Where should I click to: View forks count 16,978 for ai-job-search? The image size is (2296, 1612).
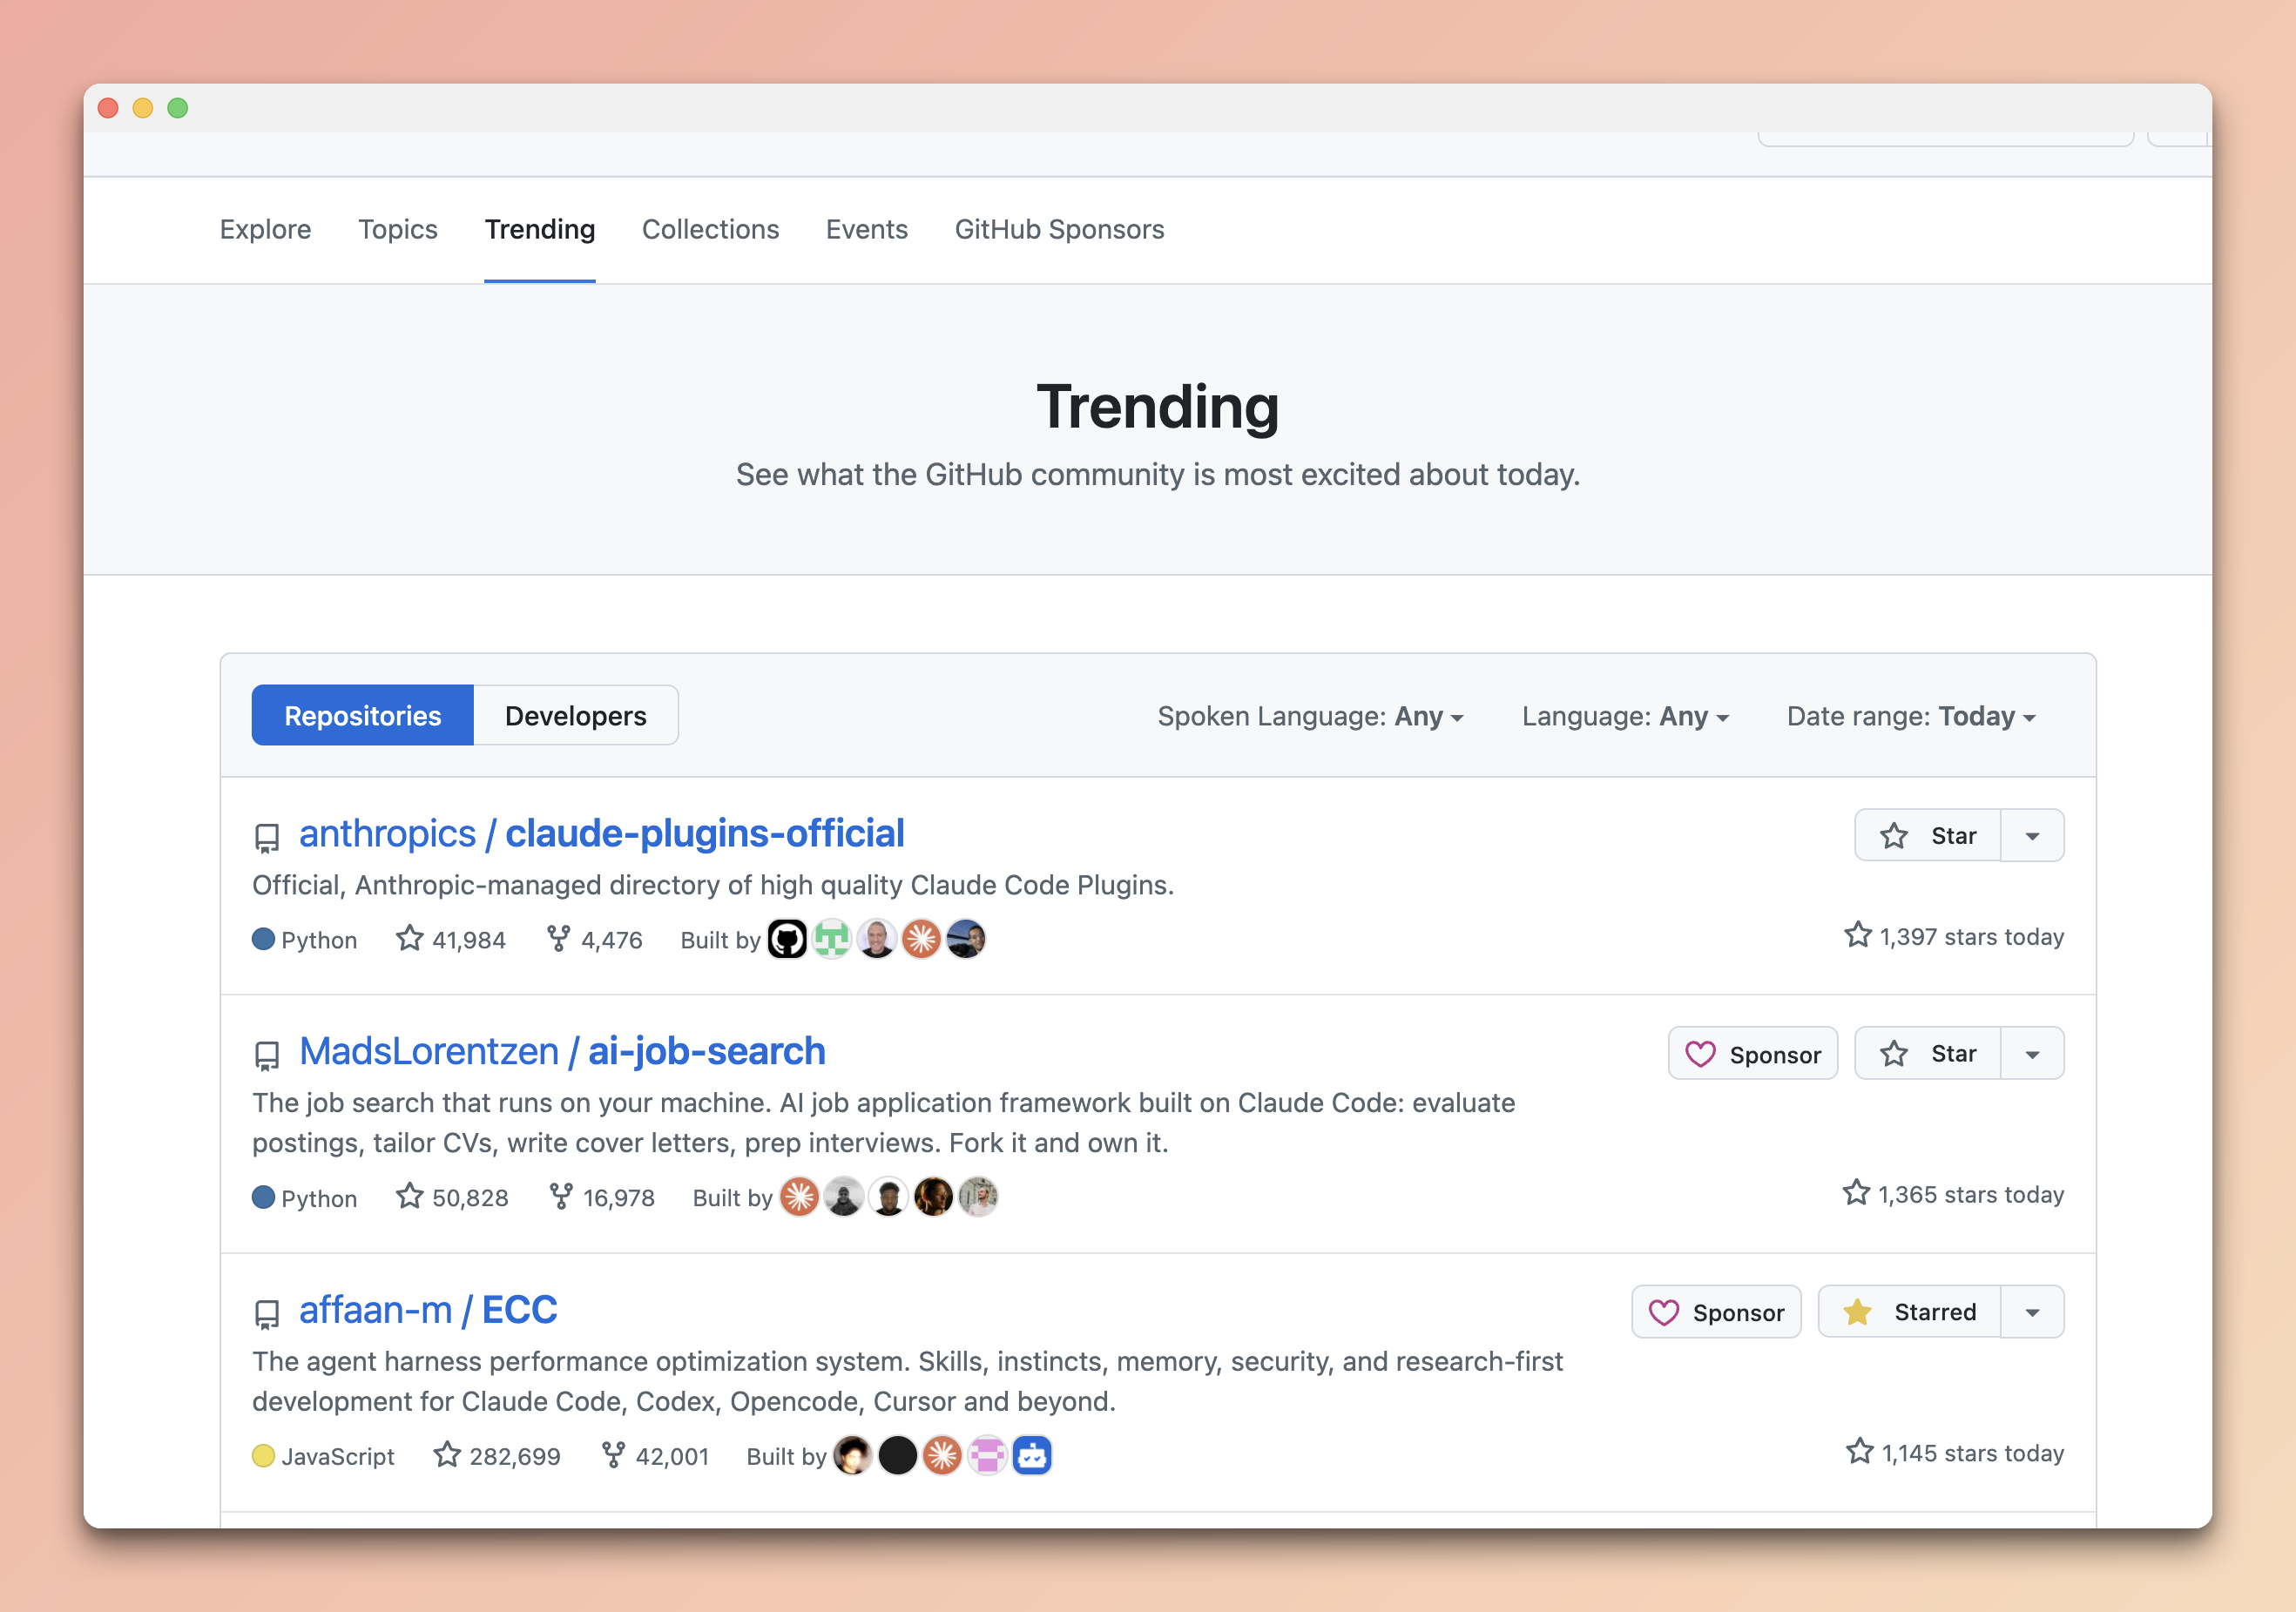(602, 1197)
